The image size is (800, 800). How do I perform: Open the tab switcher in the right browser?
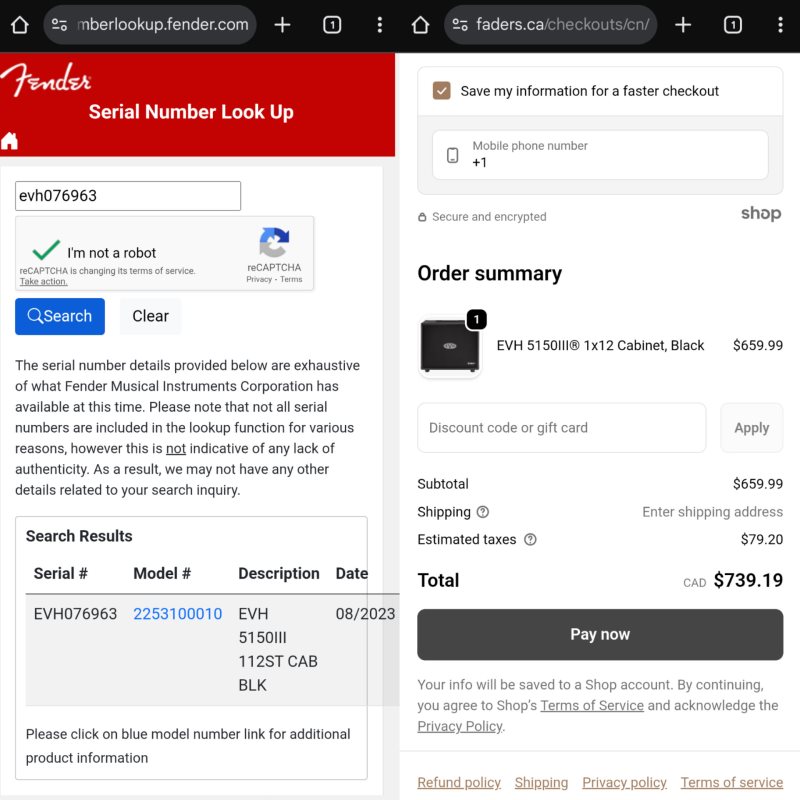732,25
